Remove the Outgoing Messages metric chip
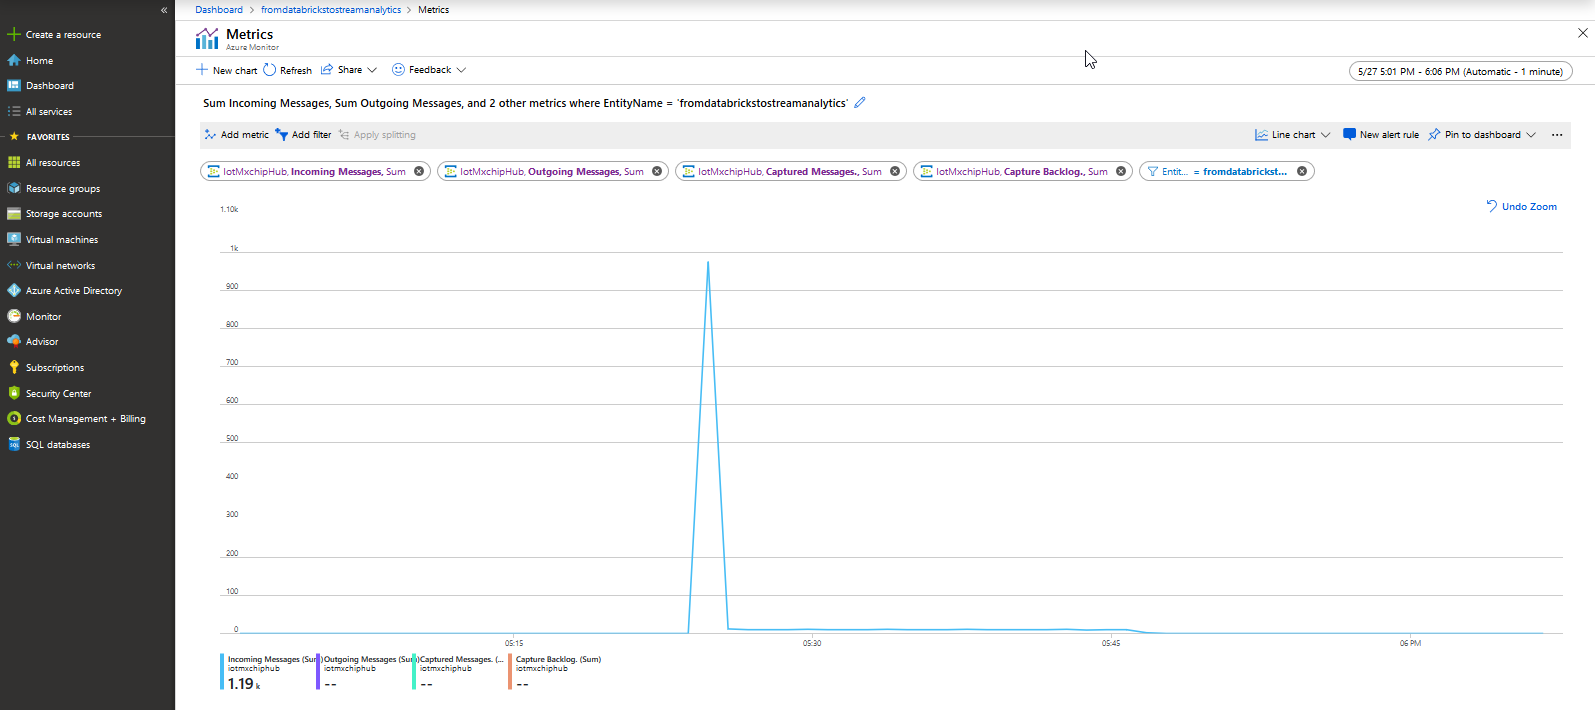1595x710 pixels. (x=657, y=171)
